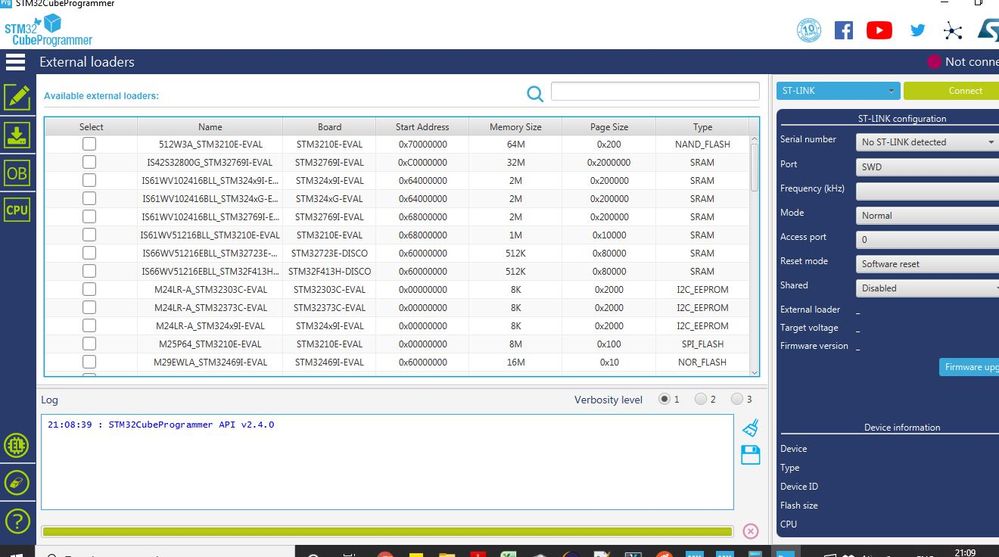Check the IS61WV51216BLL_STM3210E-EVAL loader

(89, 235)
